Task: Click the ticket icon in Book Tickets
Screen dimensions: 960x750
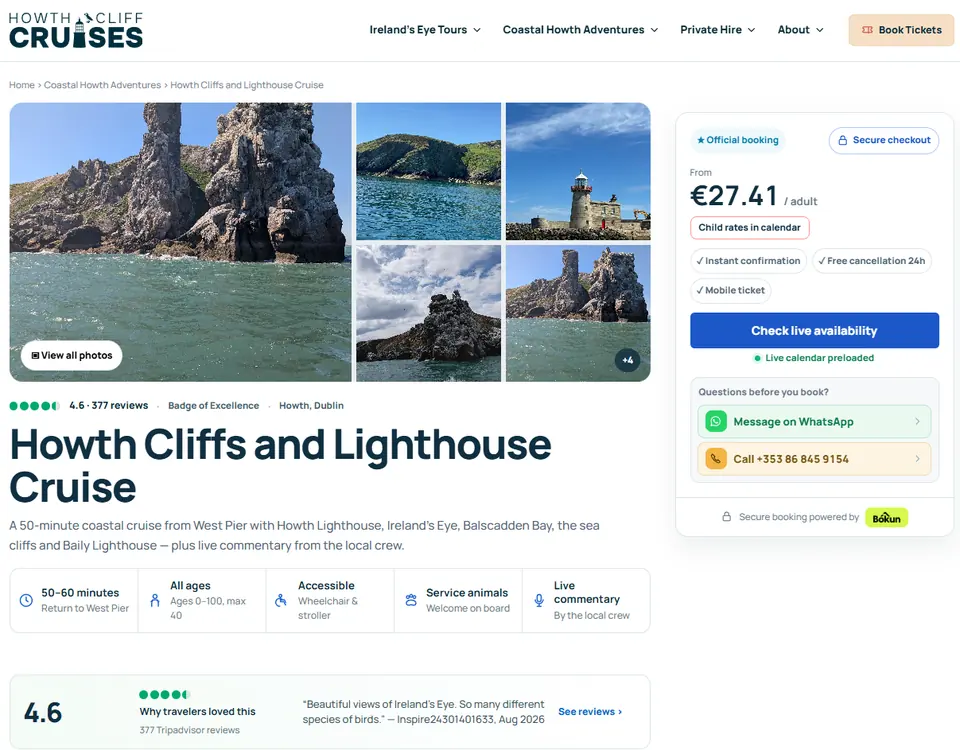Action: point(867,30)
